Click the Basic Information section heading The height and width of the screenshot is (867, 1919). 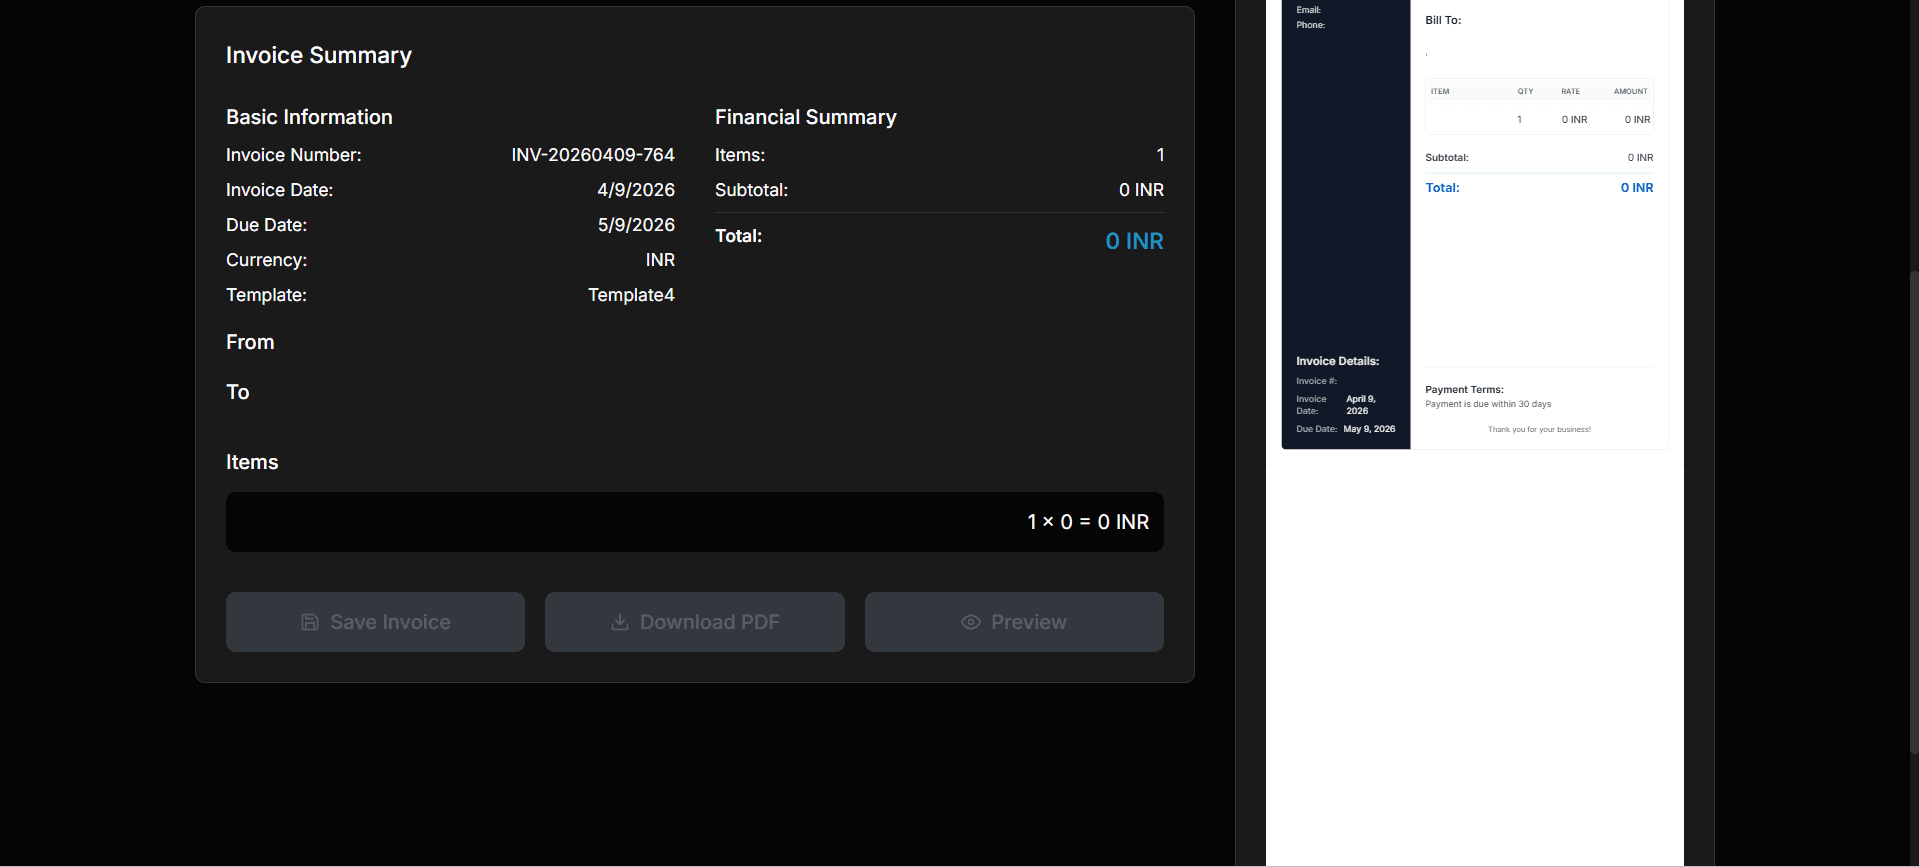[309, 117]
